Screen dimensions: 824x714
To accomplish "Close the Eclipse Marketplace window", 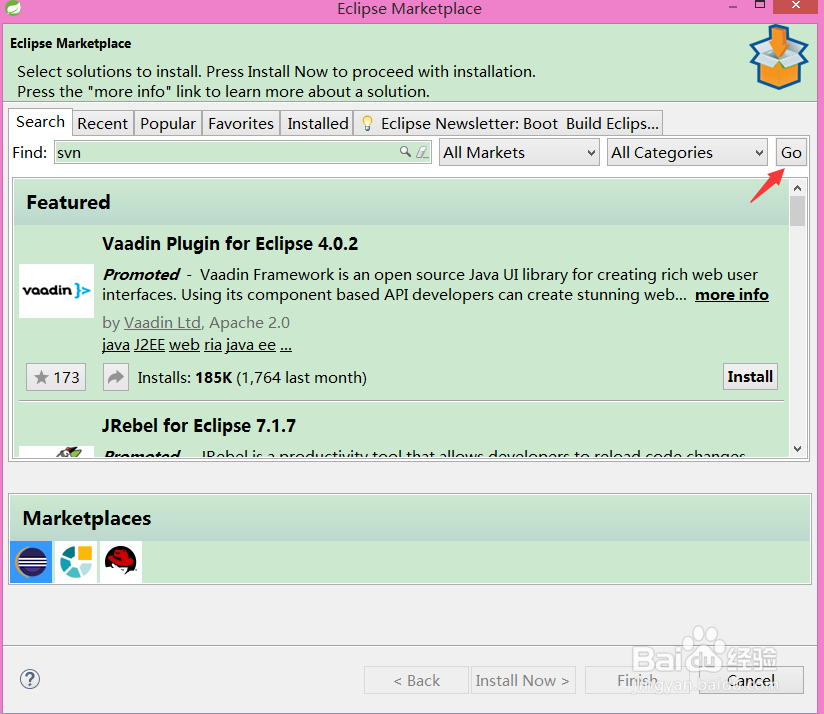I will coord(796,6).
